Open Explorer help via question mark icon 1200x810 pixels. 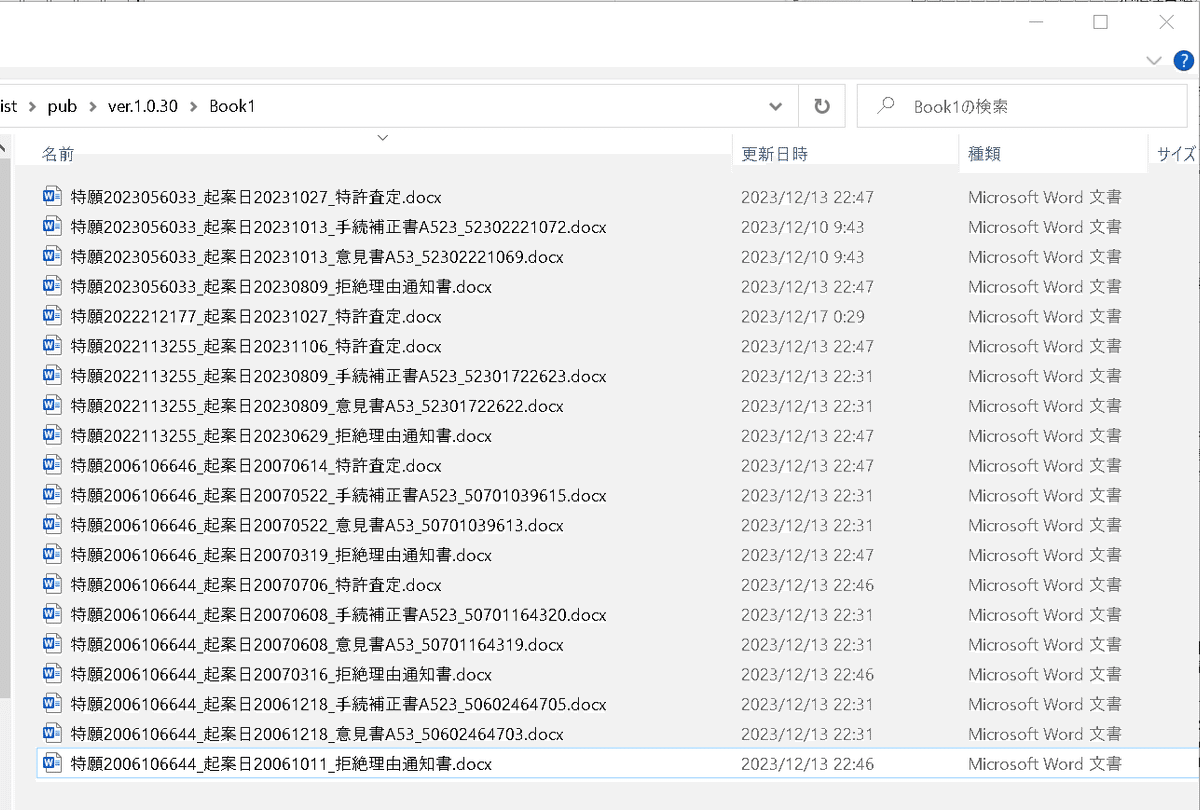pos(1183,61)
